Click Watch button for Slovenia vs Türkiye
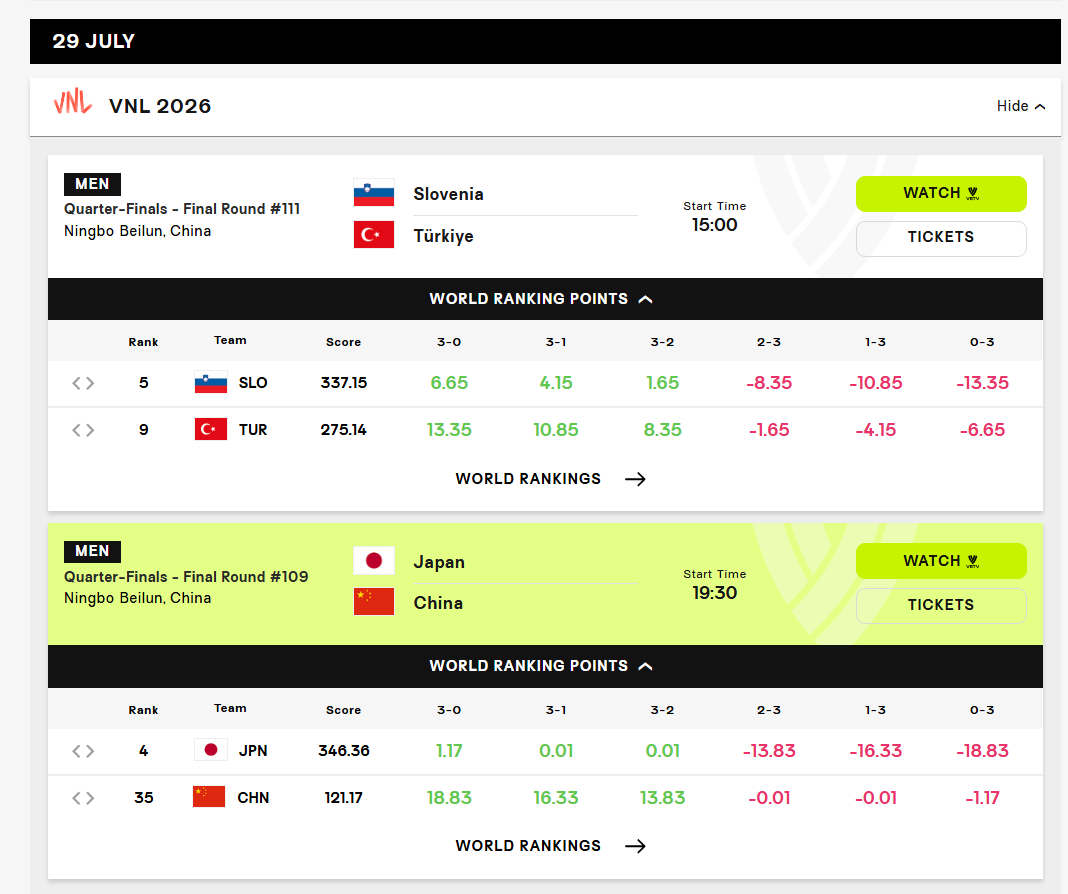1068x894 pixels. (x=941, y=193)
